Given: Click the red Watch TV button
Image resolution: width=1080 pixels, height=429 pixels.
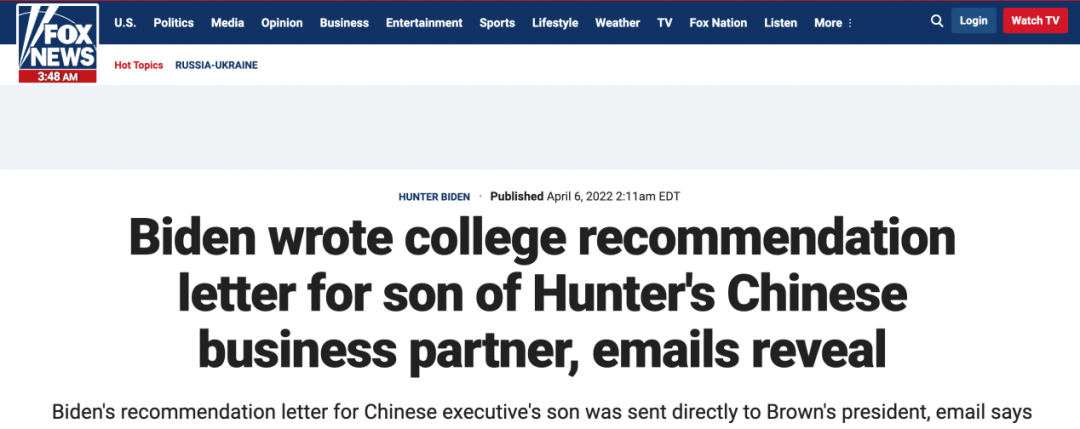Looking at the screenshot, I should 1035,21.
